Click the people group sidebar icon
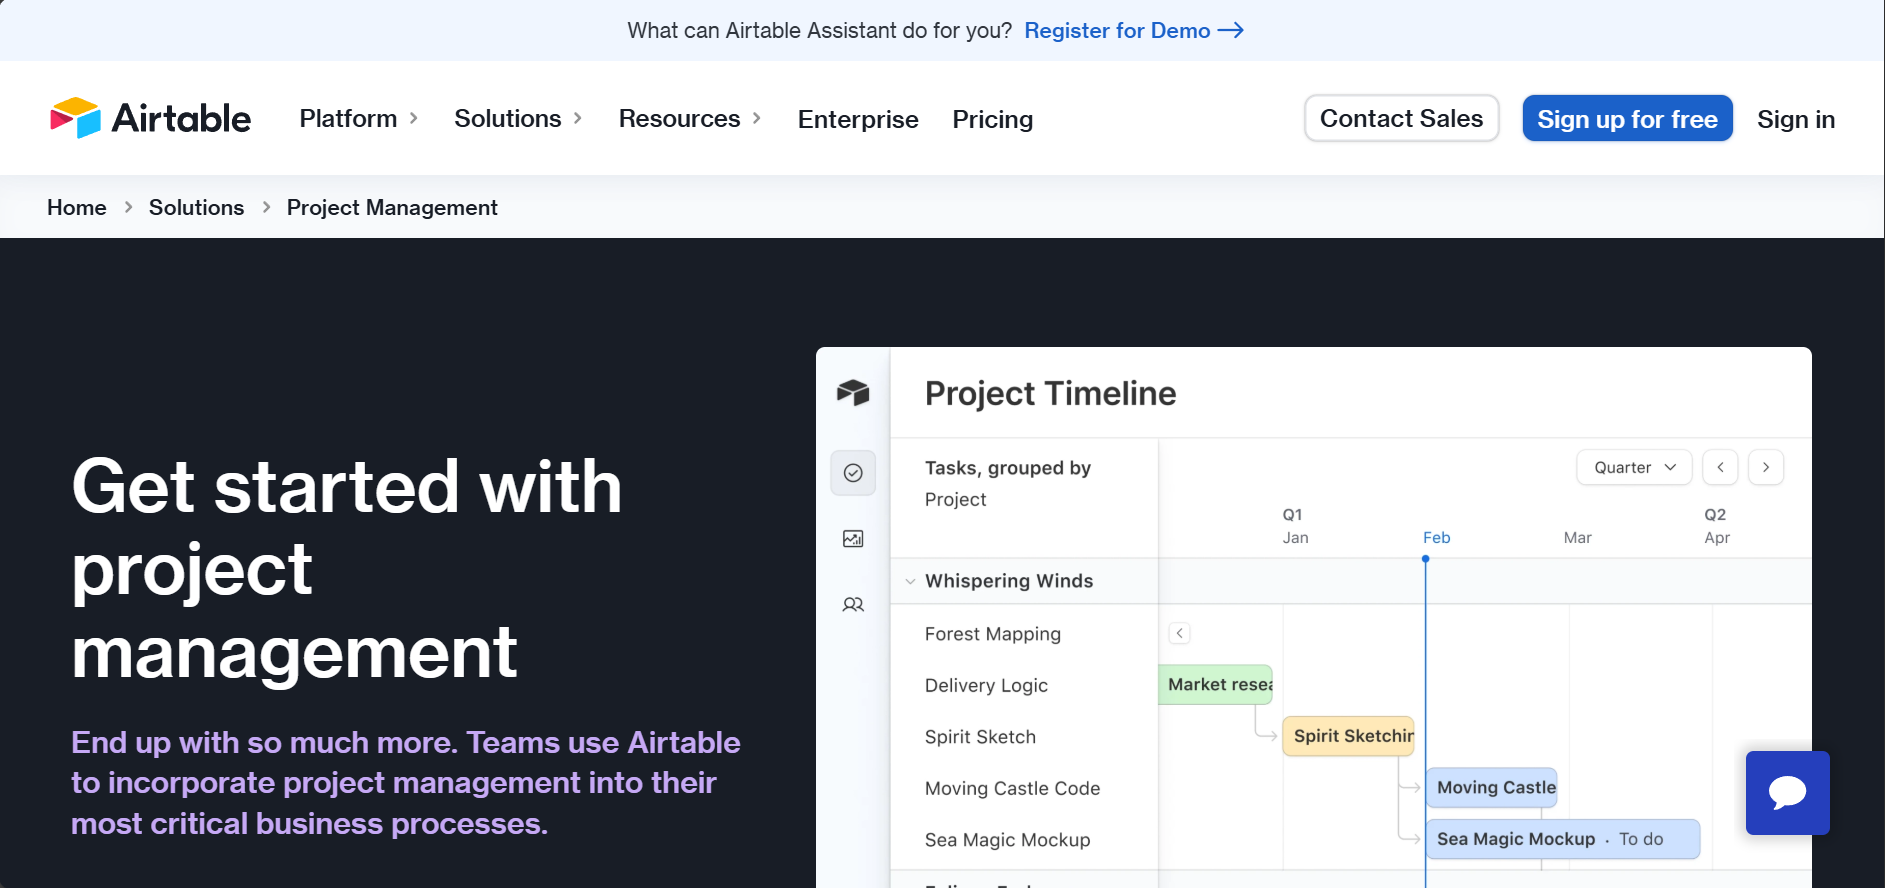Screen dimensions: 1885x888 point(853,605)
